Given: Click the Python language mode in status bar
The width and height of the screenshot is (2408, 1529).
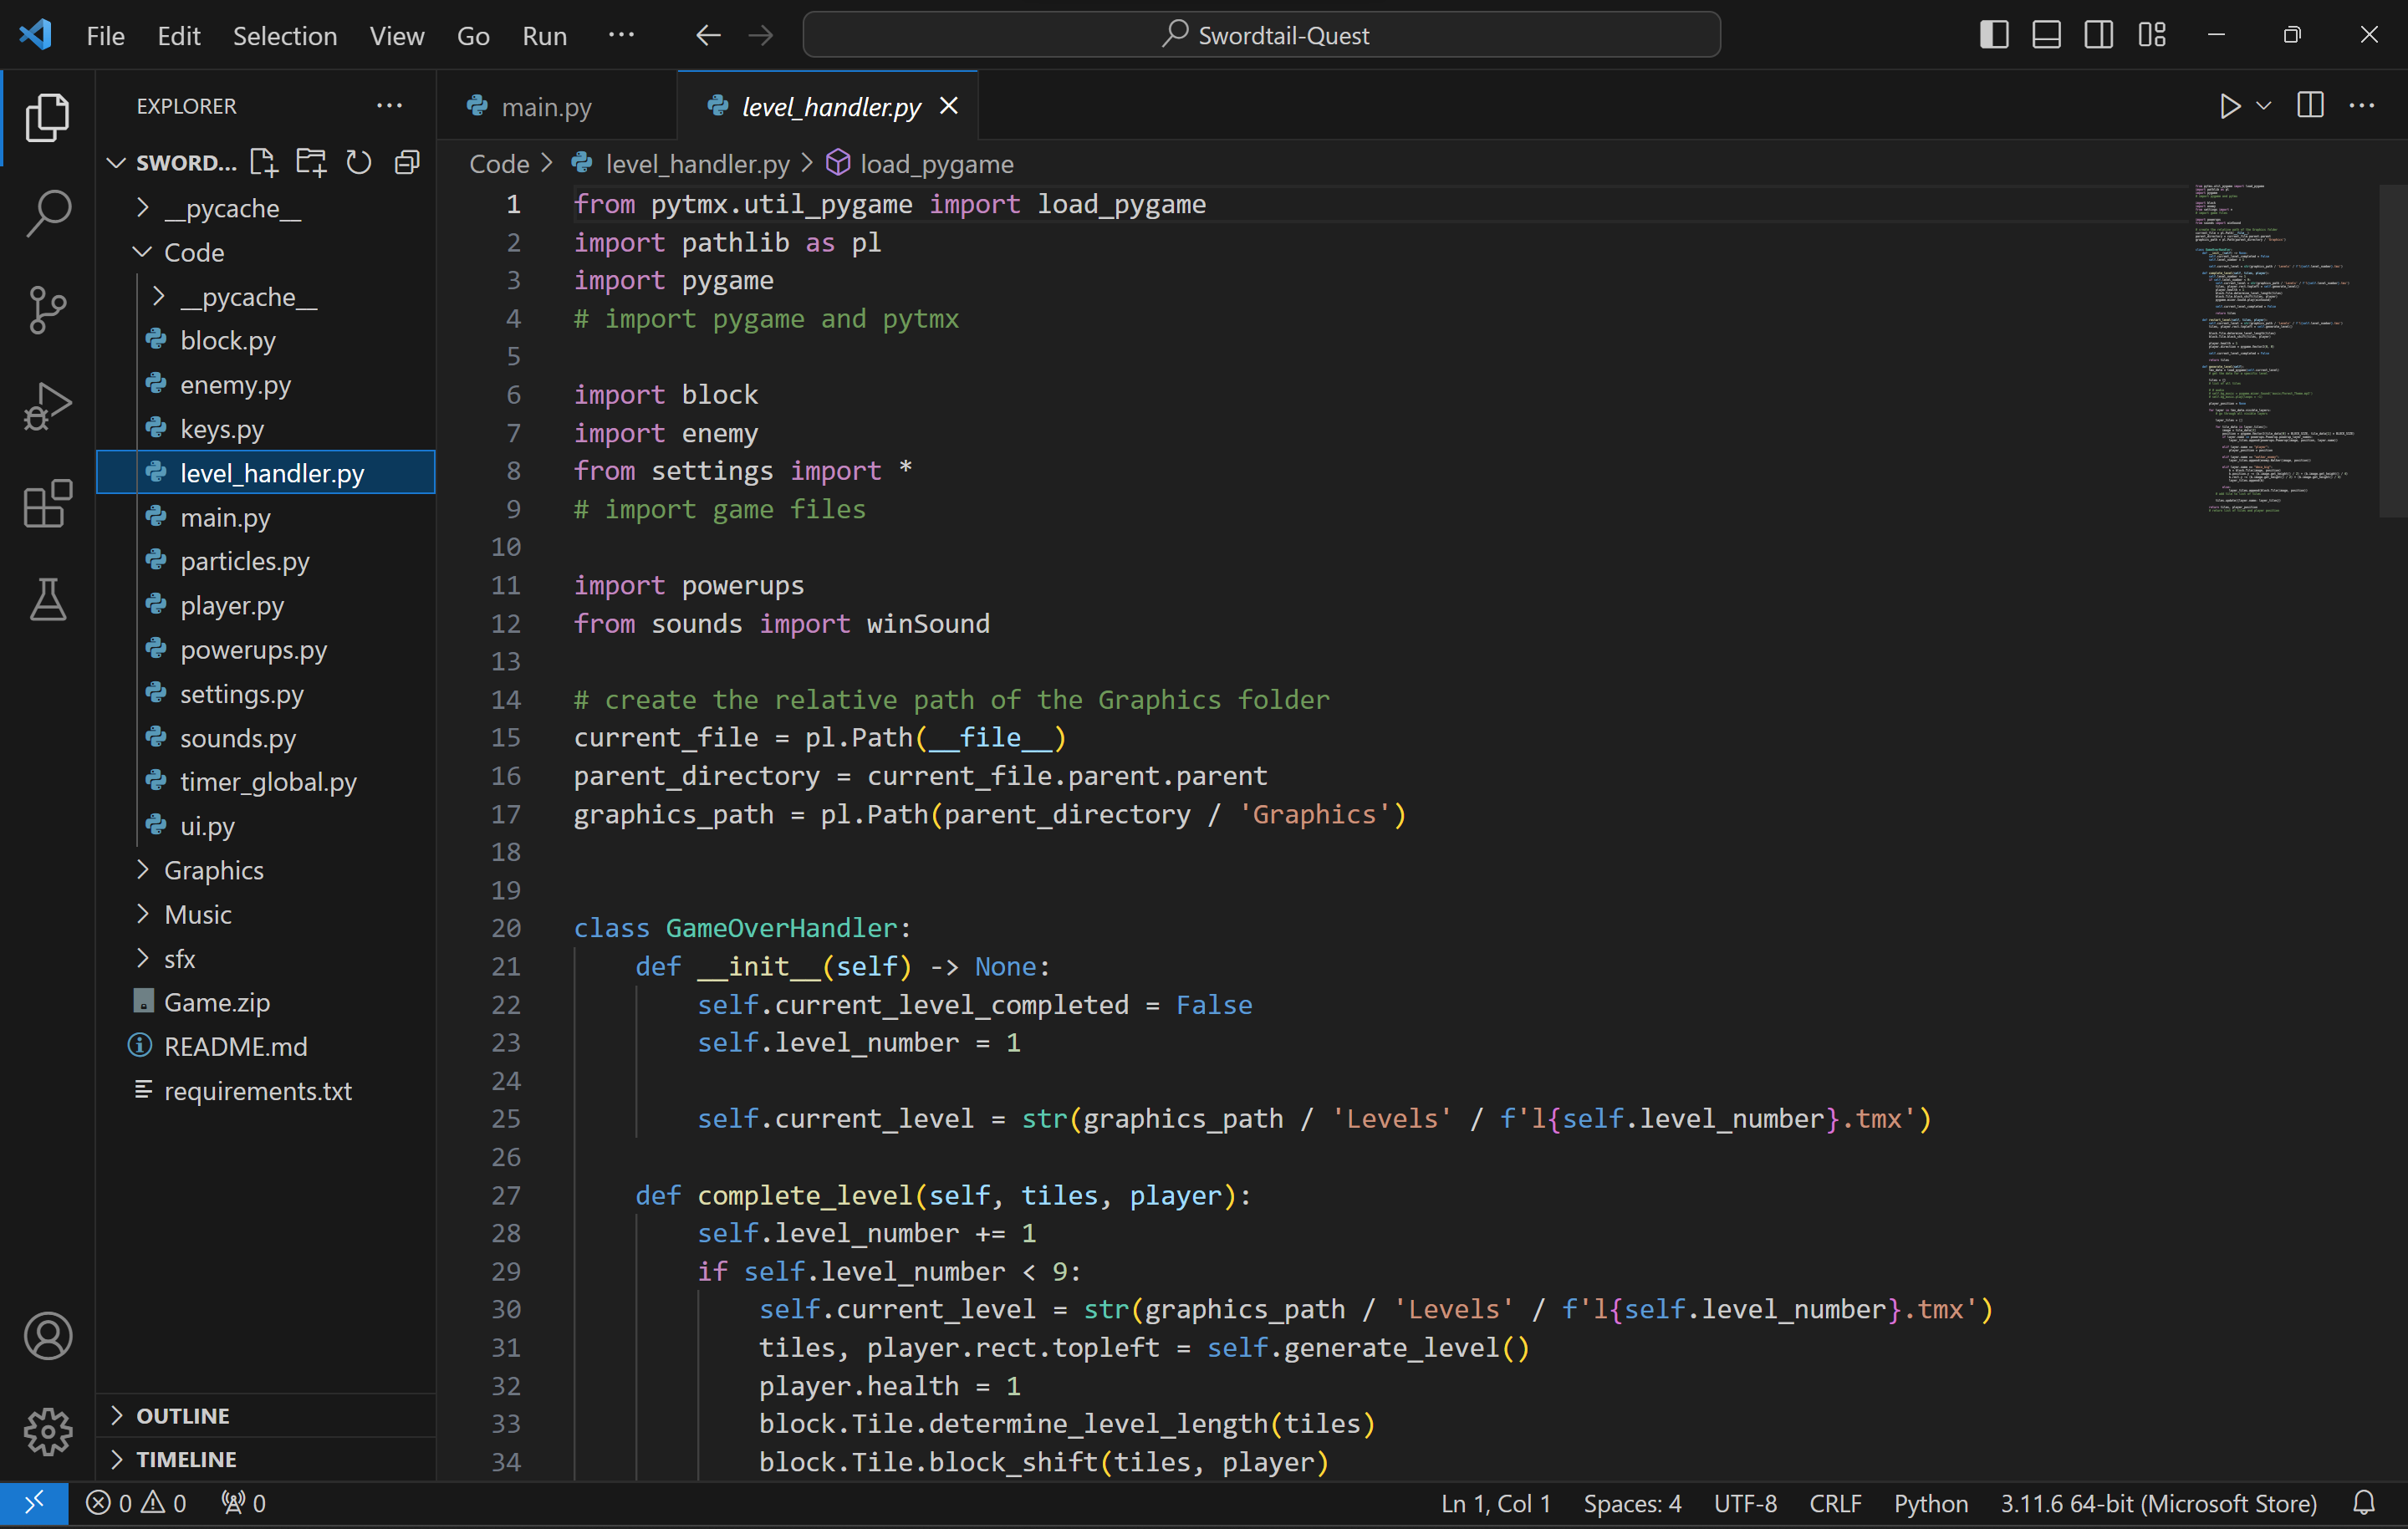Looking at the screenshot, I should point(1930,1503).
